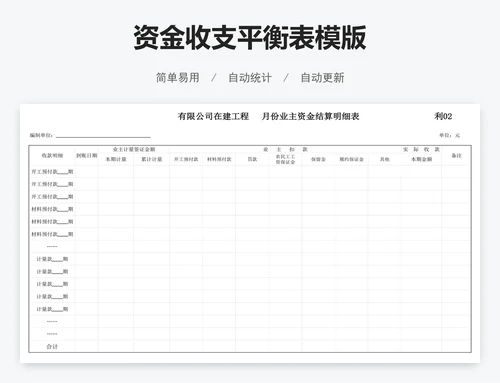This screenshot has width=500, height=383.
Task: Click the sheet title 有限公司在建工程
Action: point(213,116)
